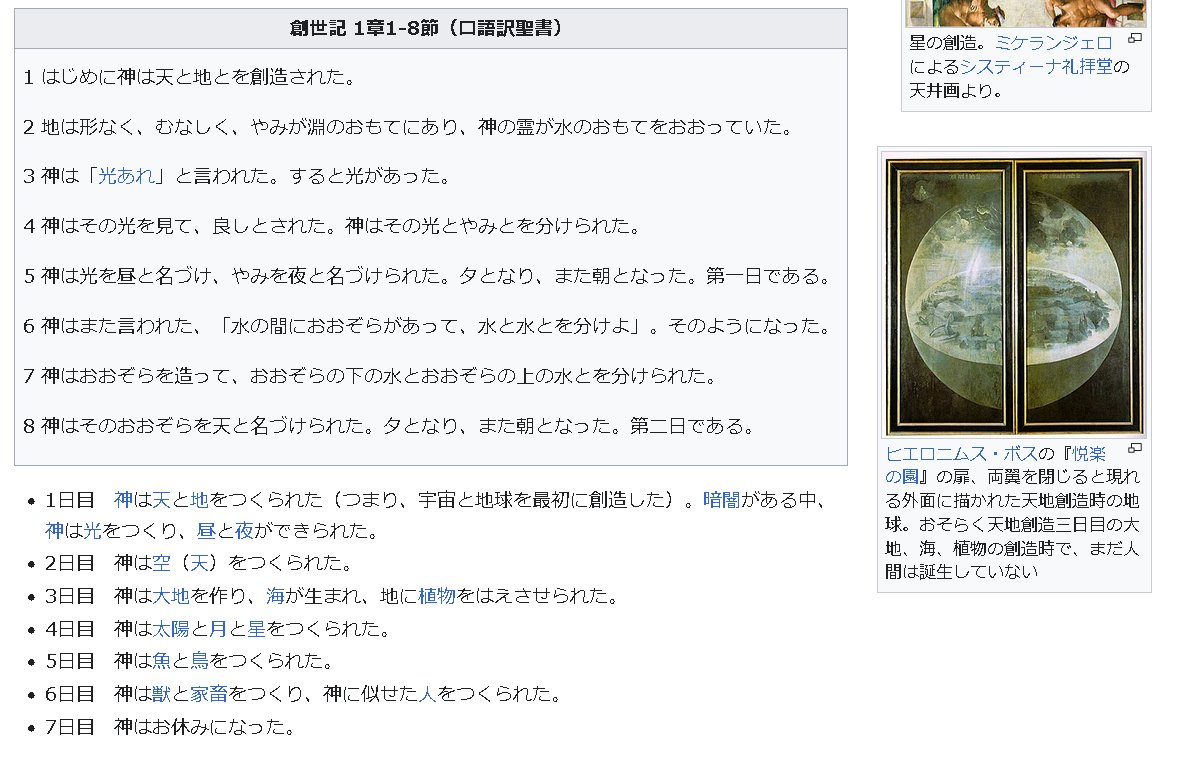This screenshot has height=758, width=1194.
Task: Click the 暗闇 link in day 1
Action: click(721, 500)
